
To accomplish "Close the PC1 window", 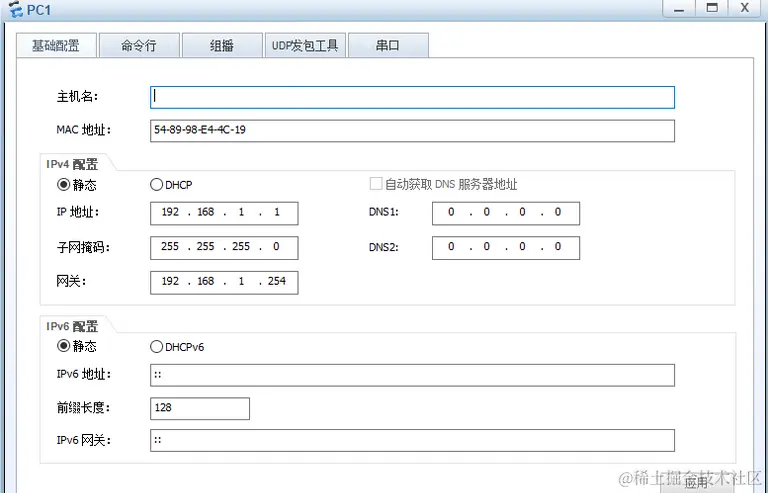I will click(x=744, y=8).
